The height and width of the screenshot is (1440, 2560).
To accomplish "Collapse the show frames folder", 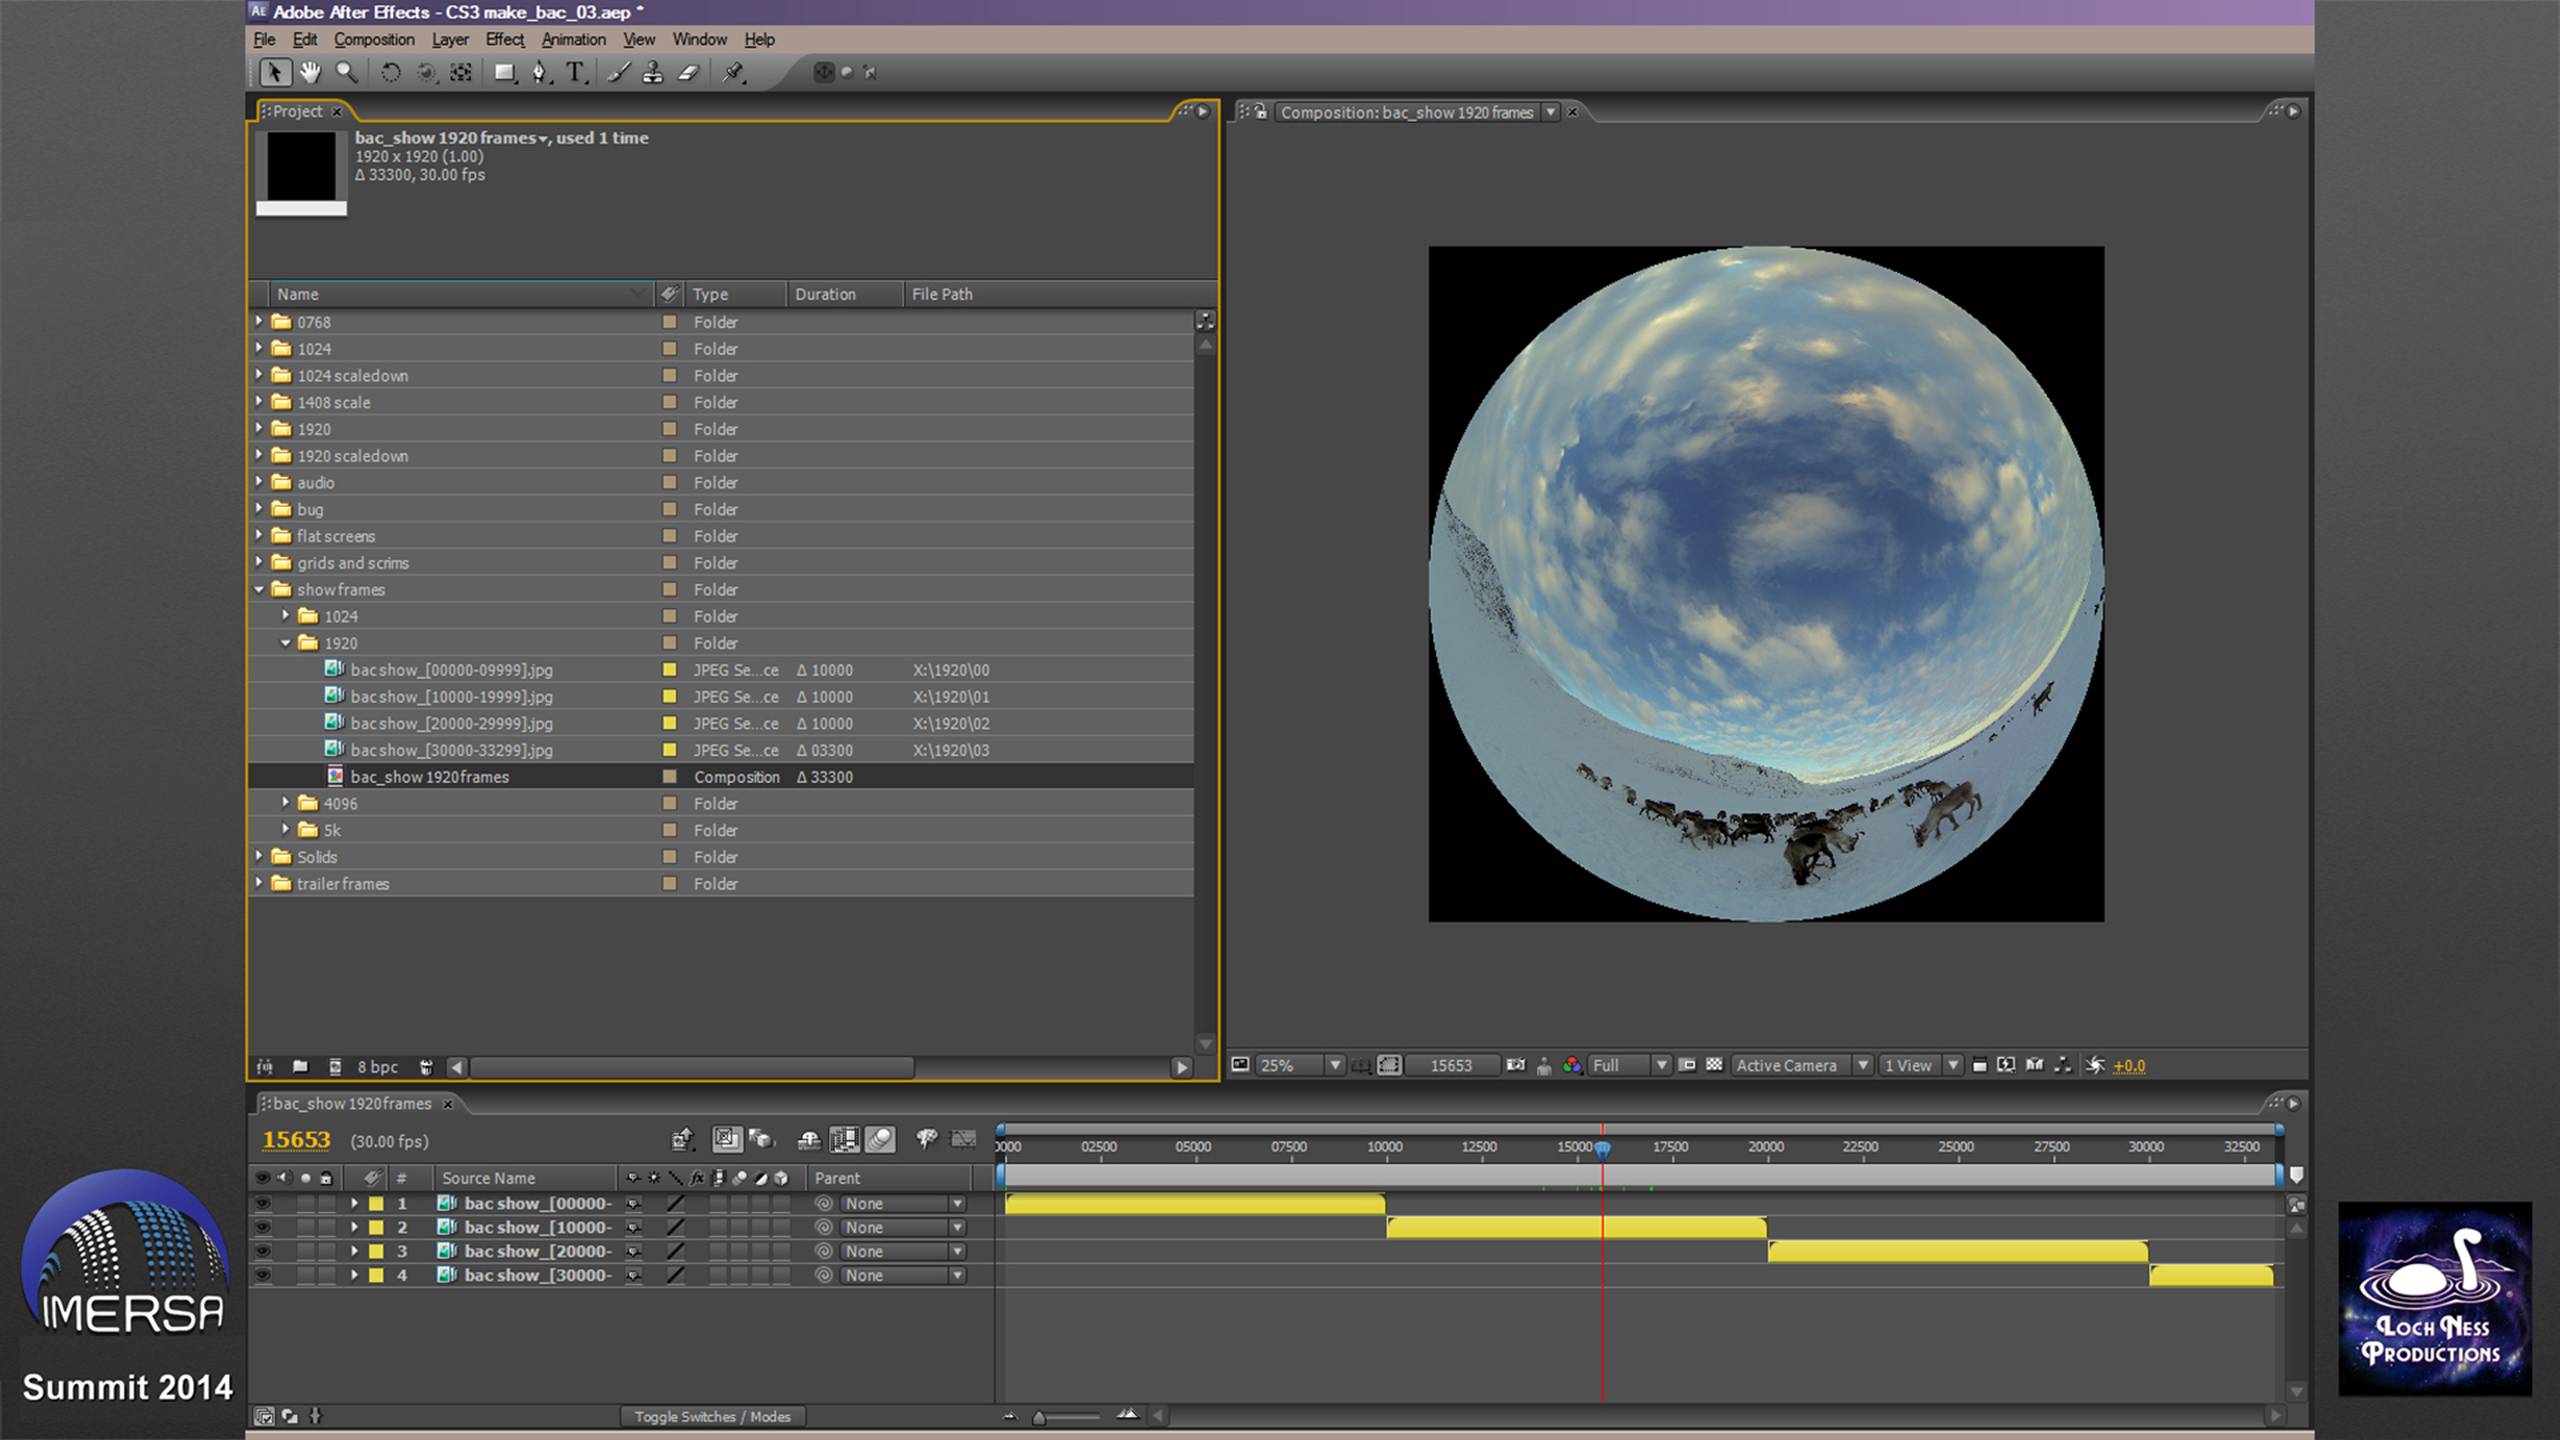I will (259, 589).
